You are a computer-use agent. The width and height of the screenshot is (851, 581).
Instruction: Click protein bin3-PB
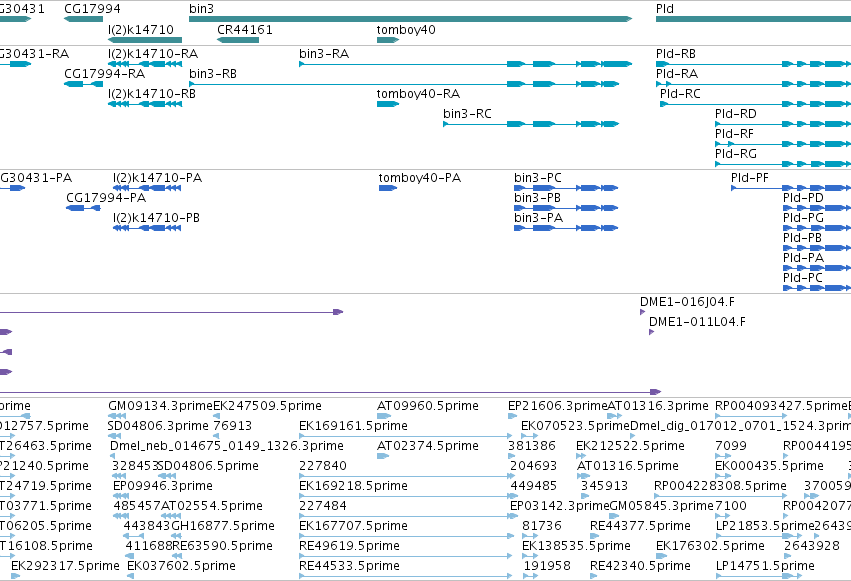tap(566, 208)
